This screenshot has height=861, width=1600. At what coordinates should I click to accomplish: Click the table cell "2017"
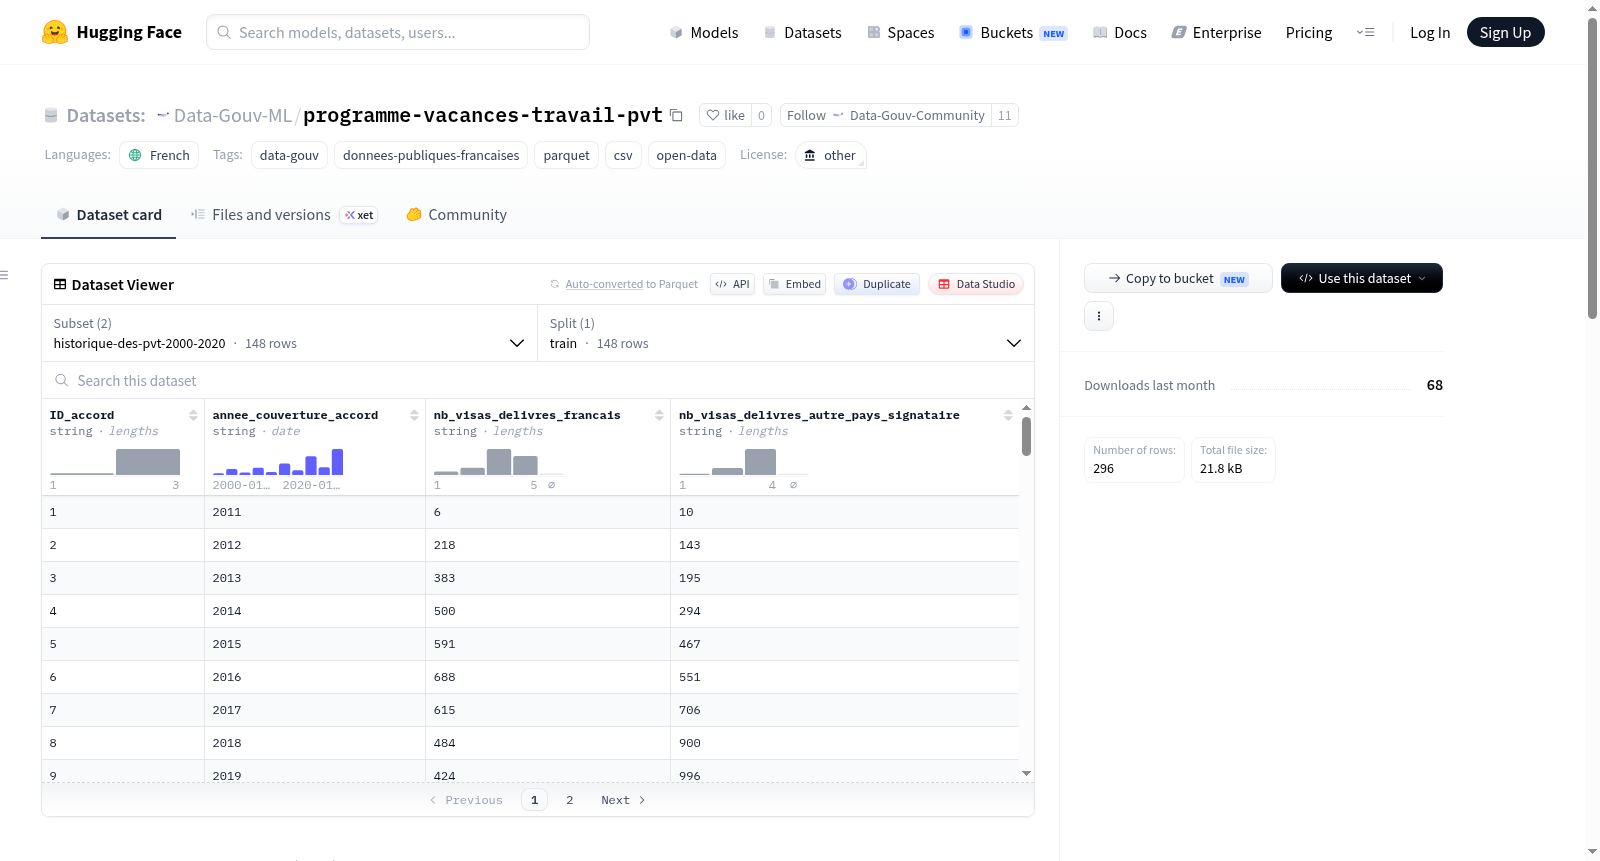click(x=315, y=710)
